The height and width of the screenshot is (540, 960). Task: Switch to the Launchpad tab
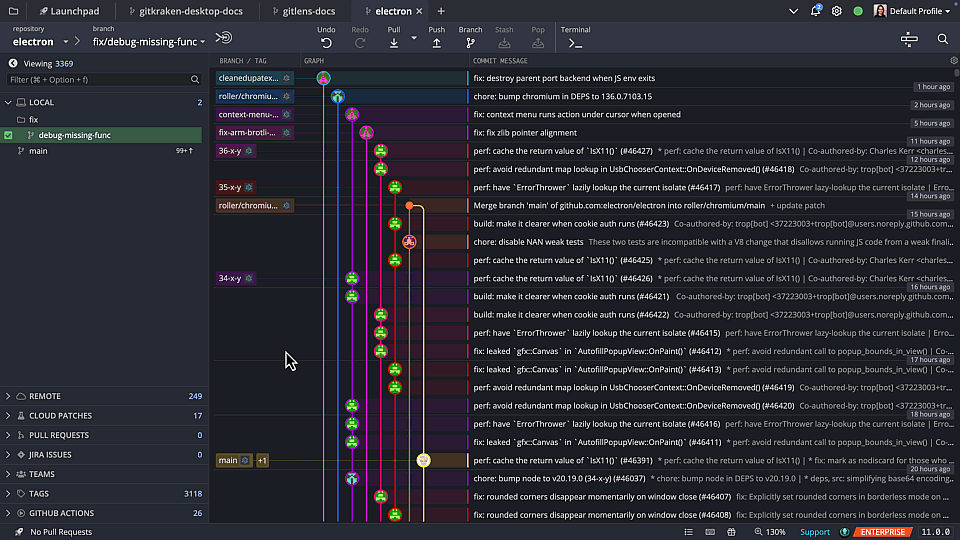pyautogui.click(x=69, y=11)
